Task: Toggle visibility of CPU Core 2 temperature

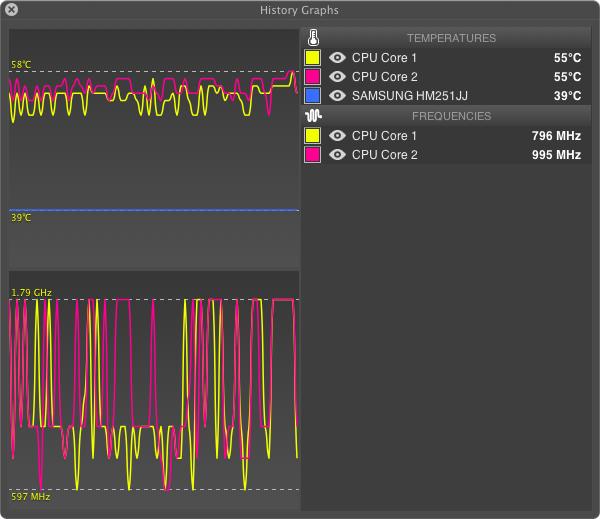Action: coord(338,77)
